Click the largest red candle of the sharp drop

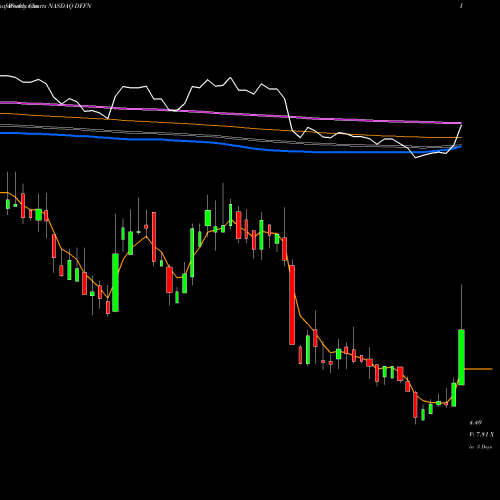[x=292, y=305]
